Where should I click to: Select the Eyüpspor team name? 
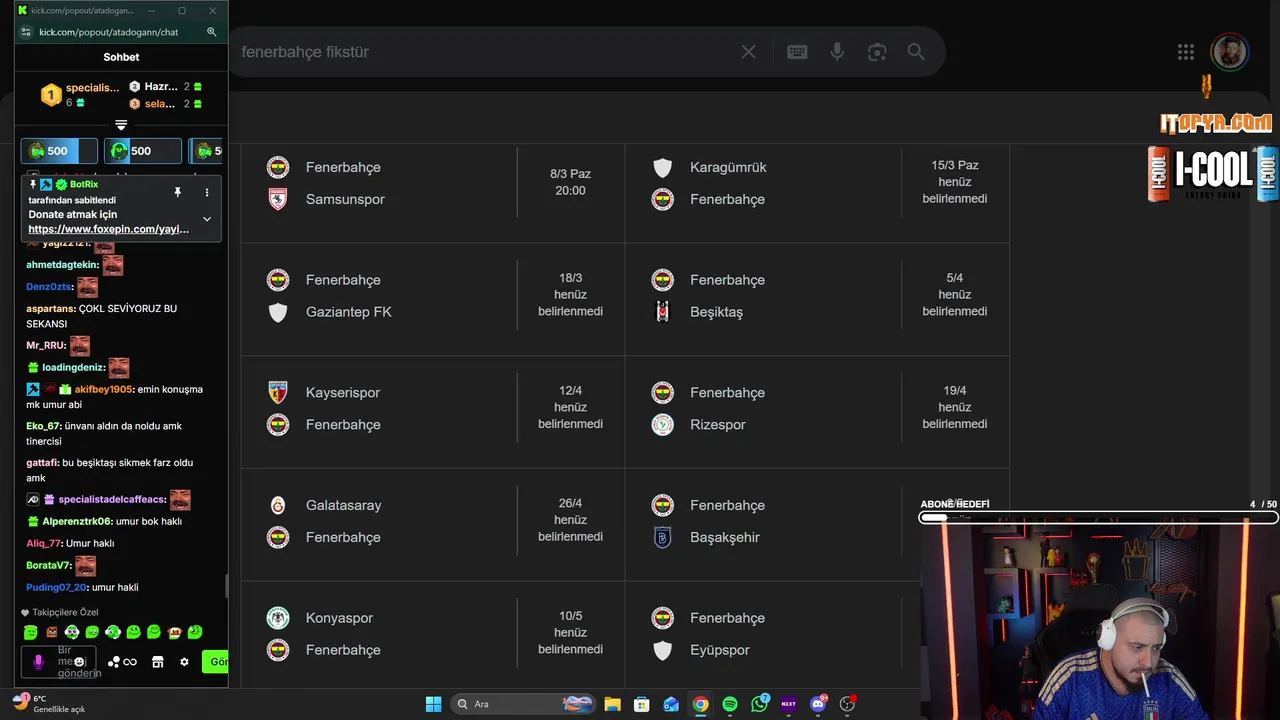[x=720, y=650]
